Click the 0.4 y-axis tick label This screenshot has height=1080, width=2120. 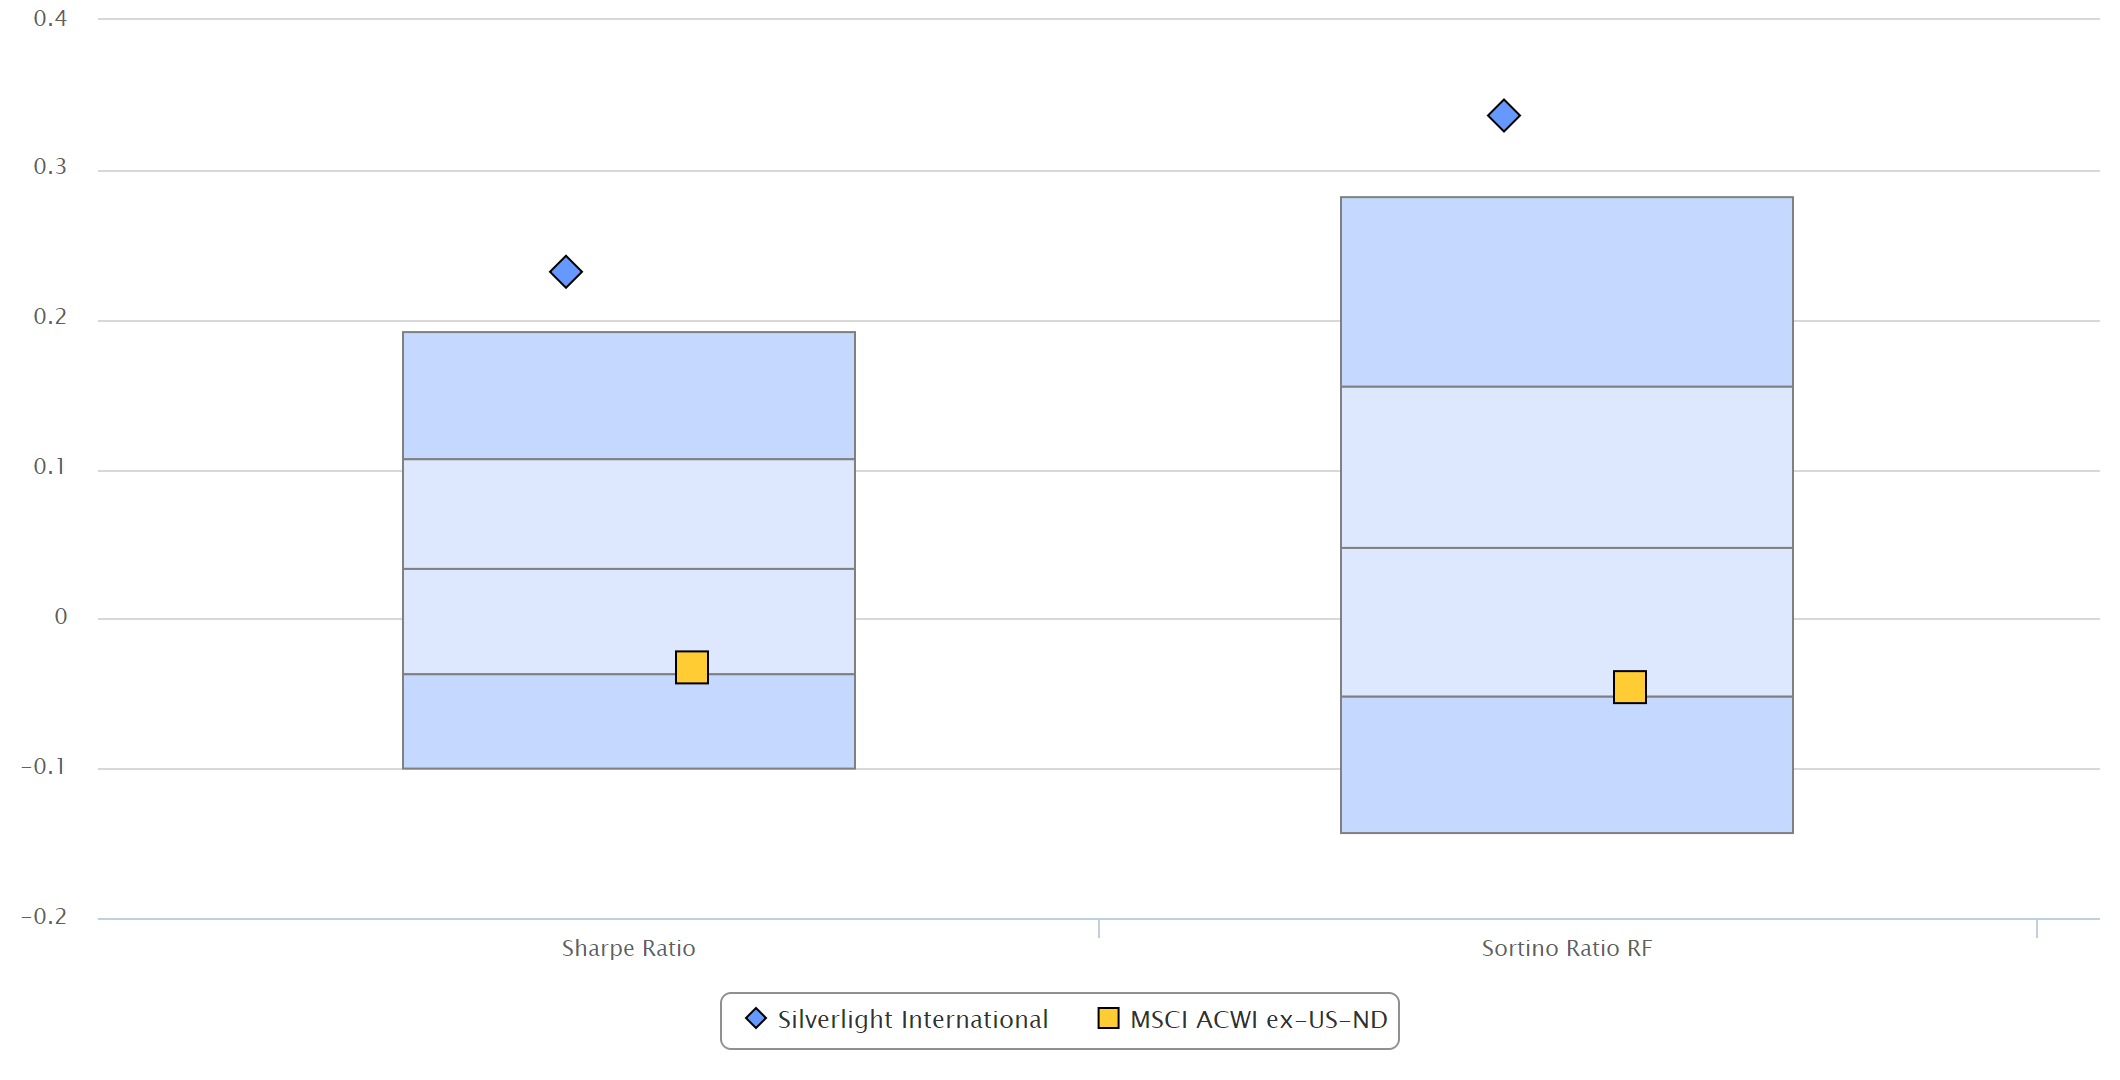(x=50, y=18)
